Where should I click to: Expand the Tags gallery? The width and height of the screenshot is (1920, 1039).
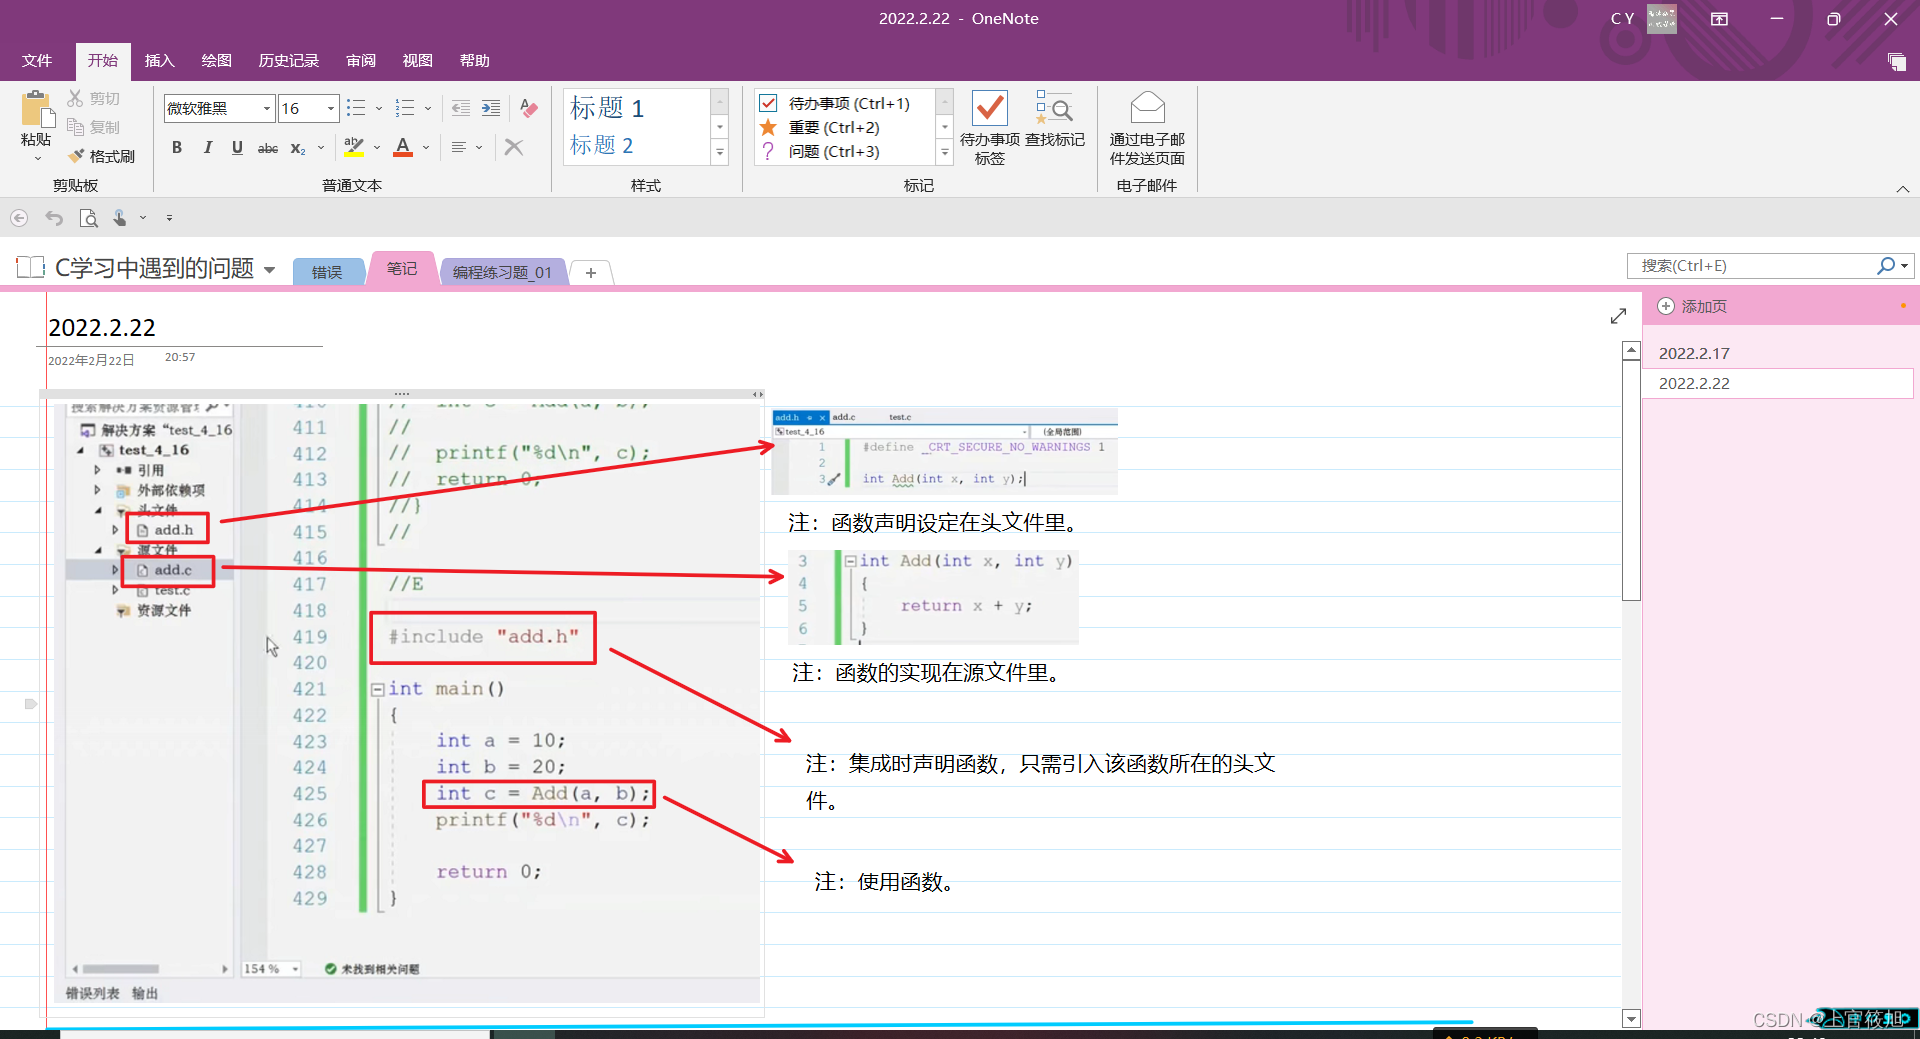click(945, 152)
